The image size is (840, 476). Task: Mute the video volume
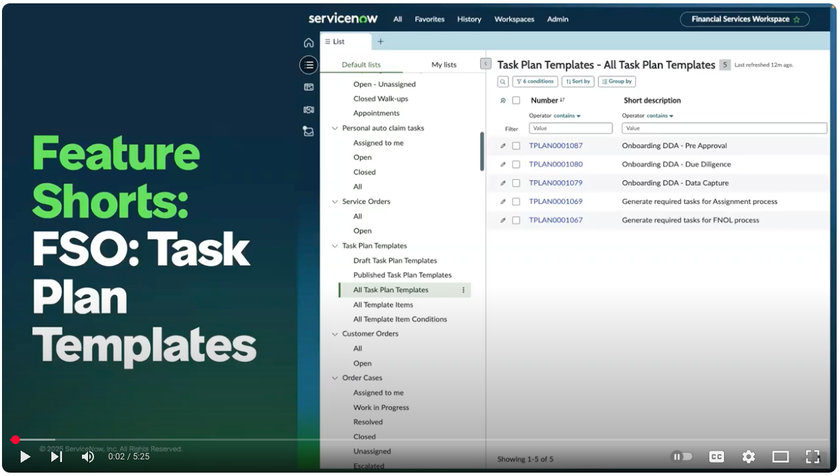(87, 457)
